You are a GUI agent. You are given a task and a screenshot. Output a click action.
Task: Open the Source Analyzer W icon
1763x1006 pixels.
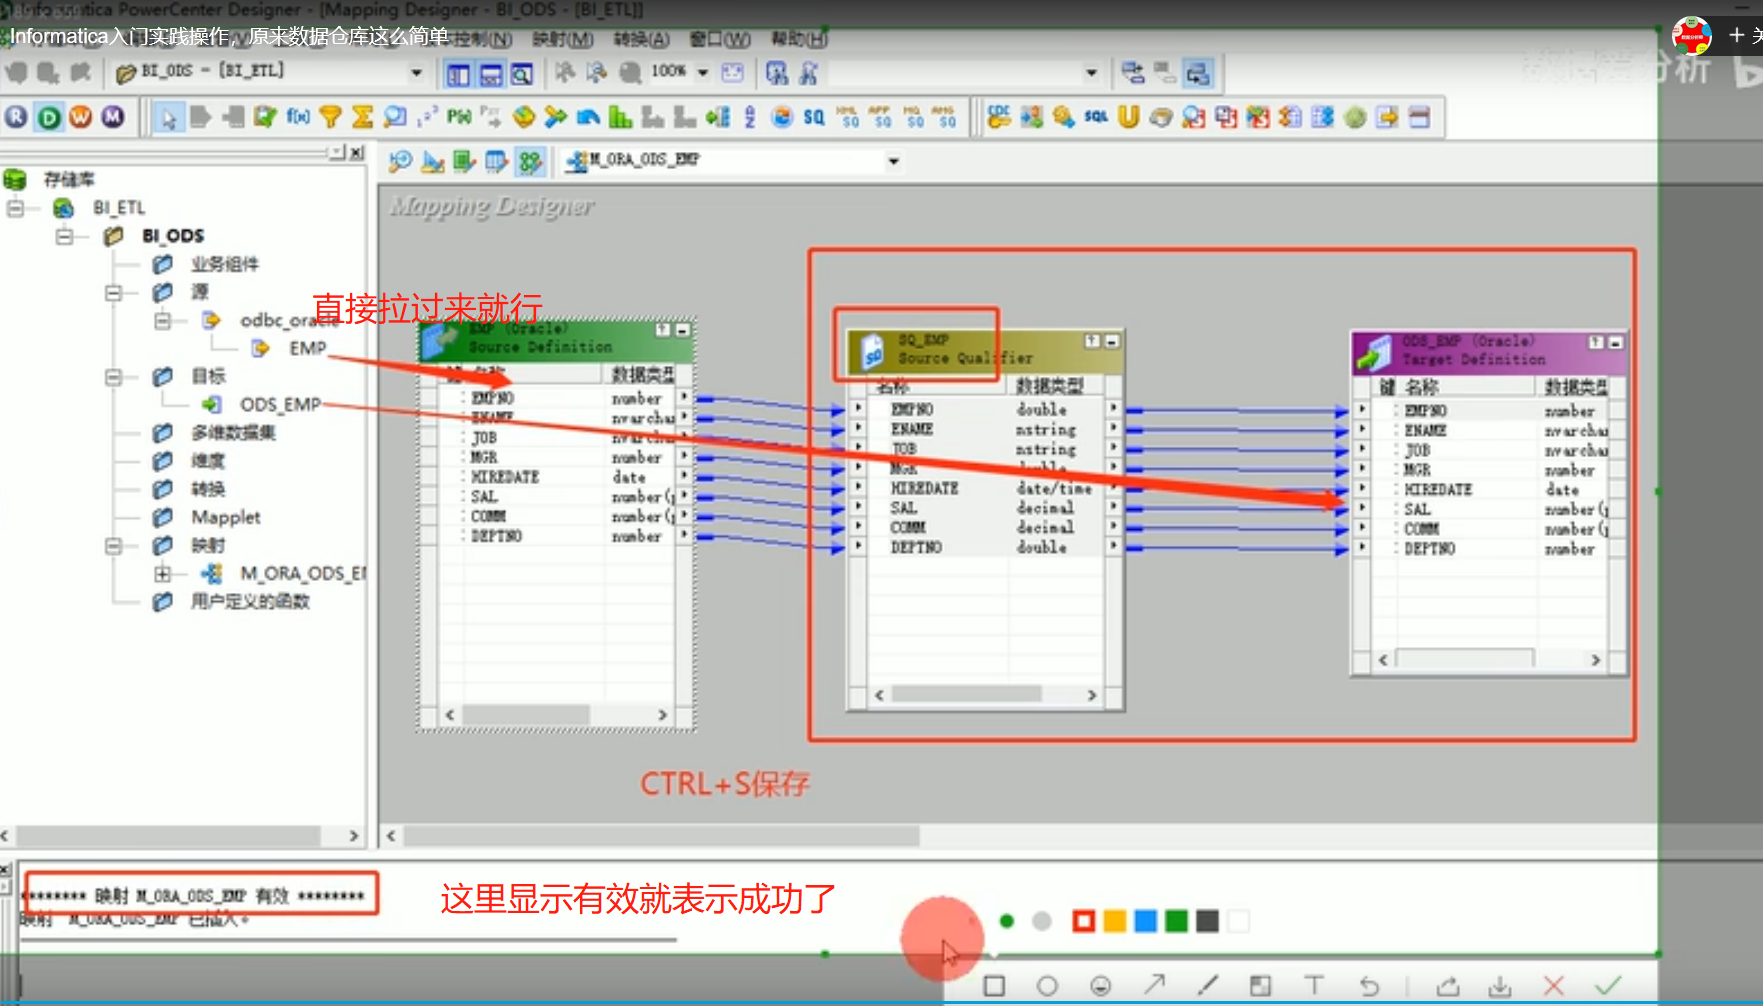coord(82,117)
